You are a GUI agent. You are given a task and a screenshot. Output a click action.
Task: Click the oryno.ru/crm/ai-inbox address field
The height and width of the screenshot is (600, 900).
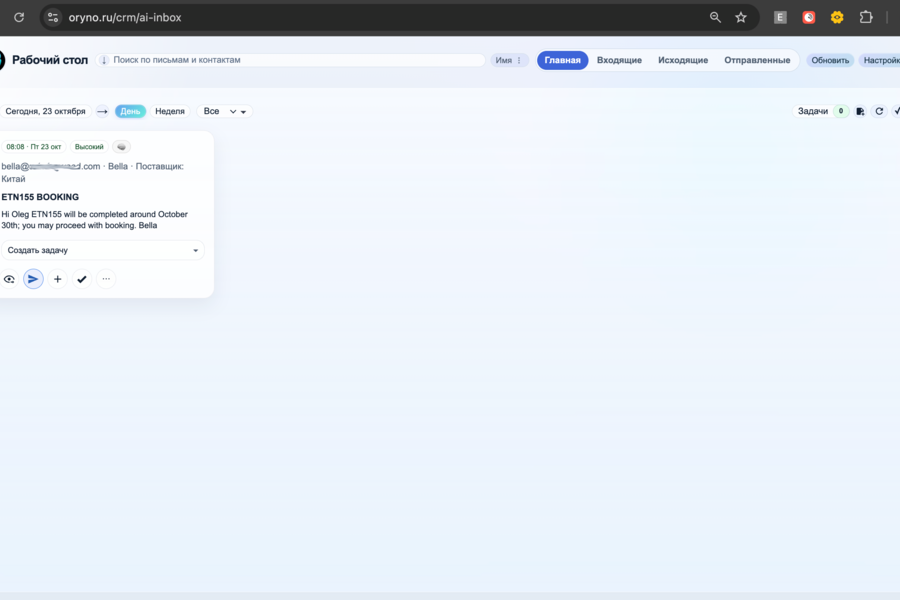pos(125,17)
